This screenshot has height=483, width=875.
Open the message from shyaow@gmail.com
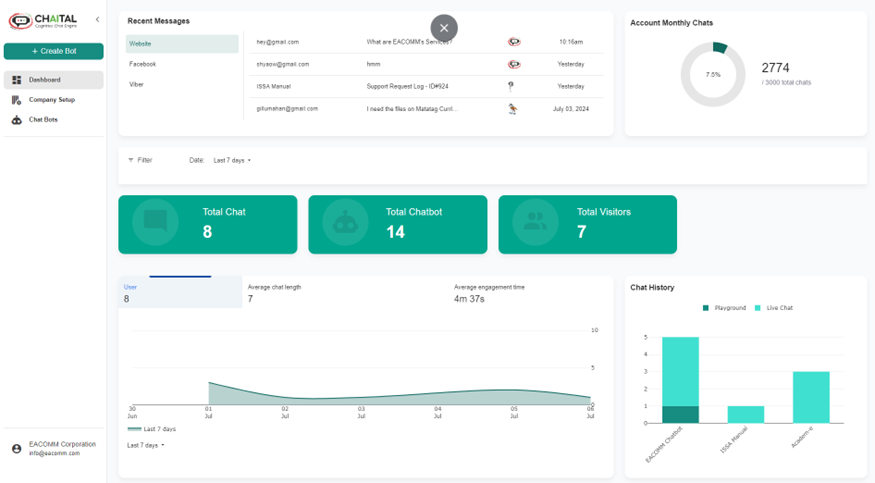pyautogui.click(x=427, y=64)
